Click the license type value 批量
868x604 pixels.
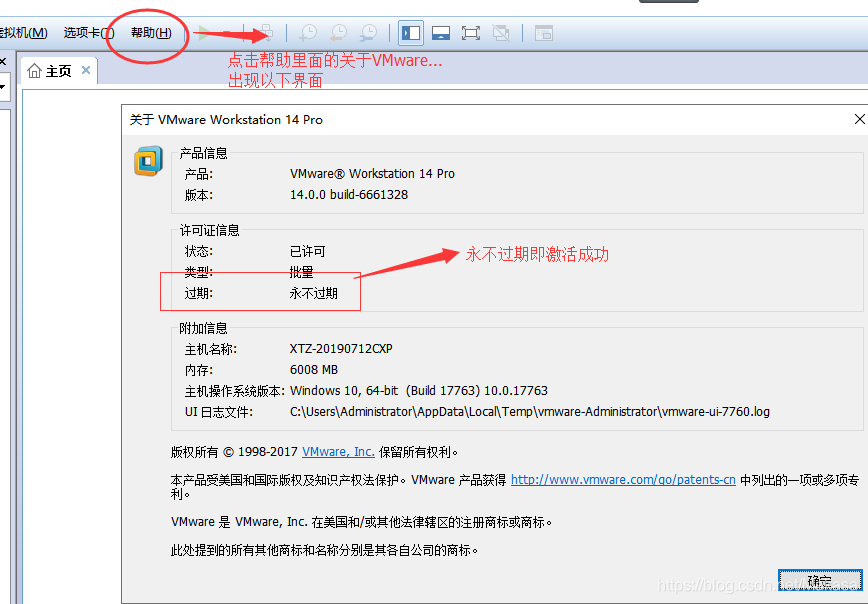302,272
